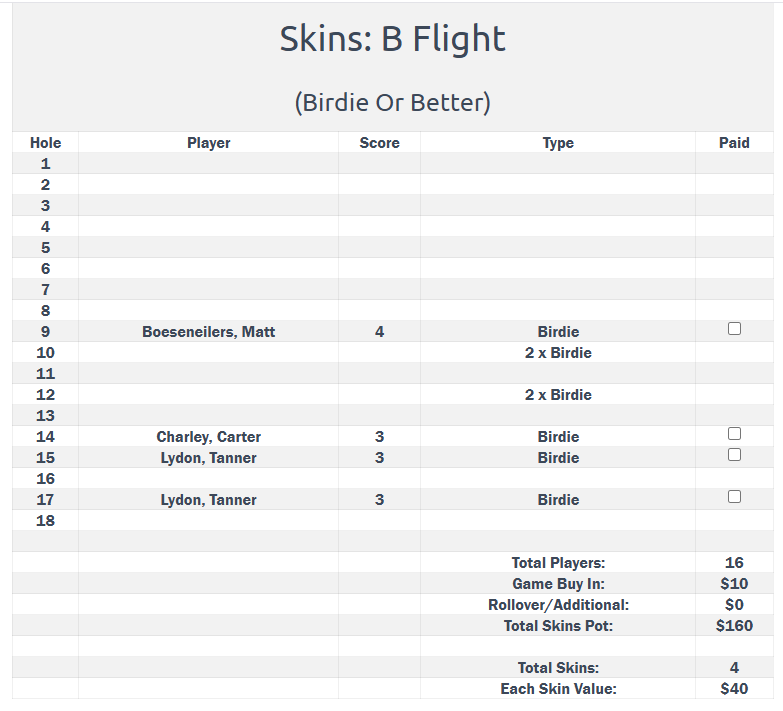783x711 pixels.
Task: Tick the Paid checkbox for Charley, Carter
Action: pyautogui.click(x=734, y=434)
